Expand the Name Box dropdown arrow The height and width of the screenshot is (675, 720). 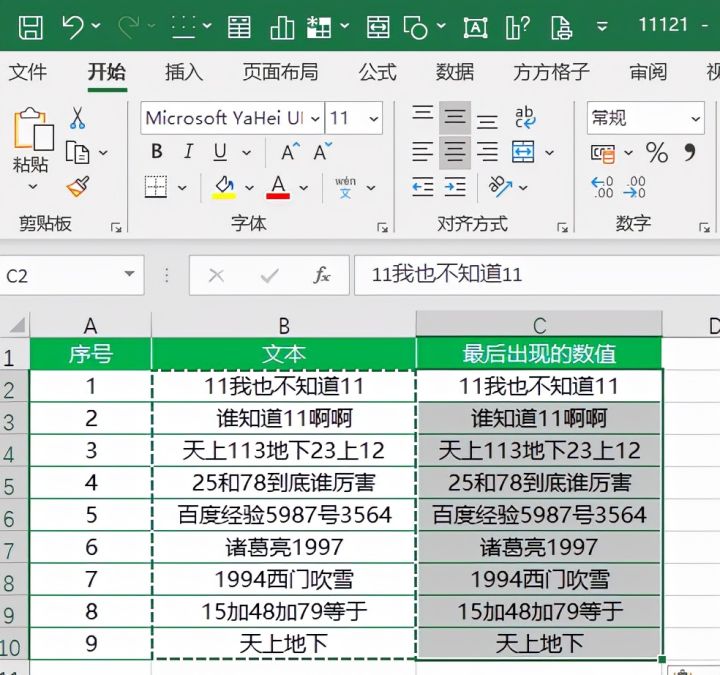coord(129,274)
